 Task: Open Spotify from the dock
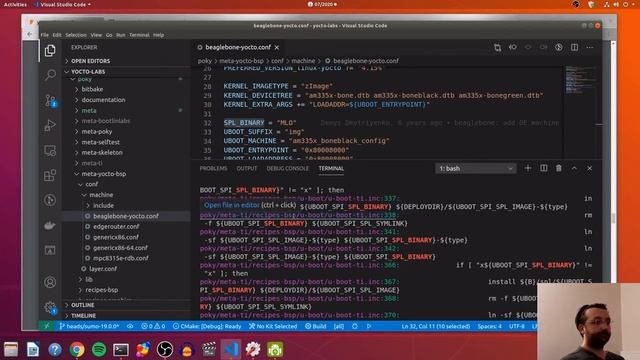click(x=99, y=349)
